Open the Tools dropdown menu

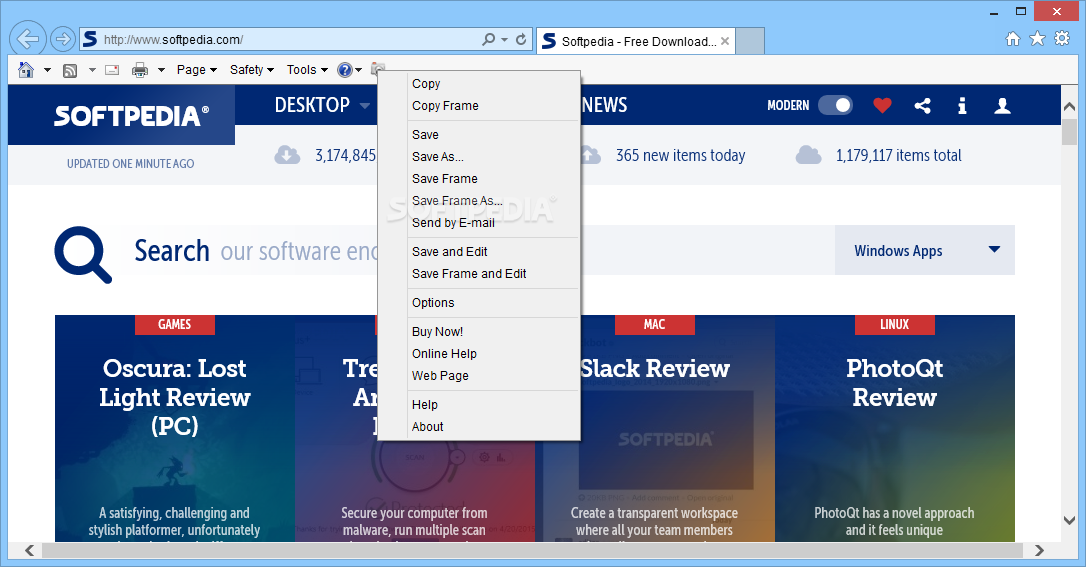click(x=307, y=70)
